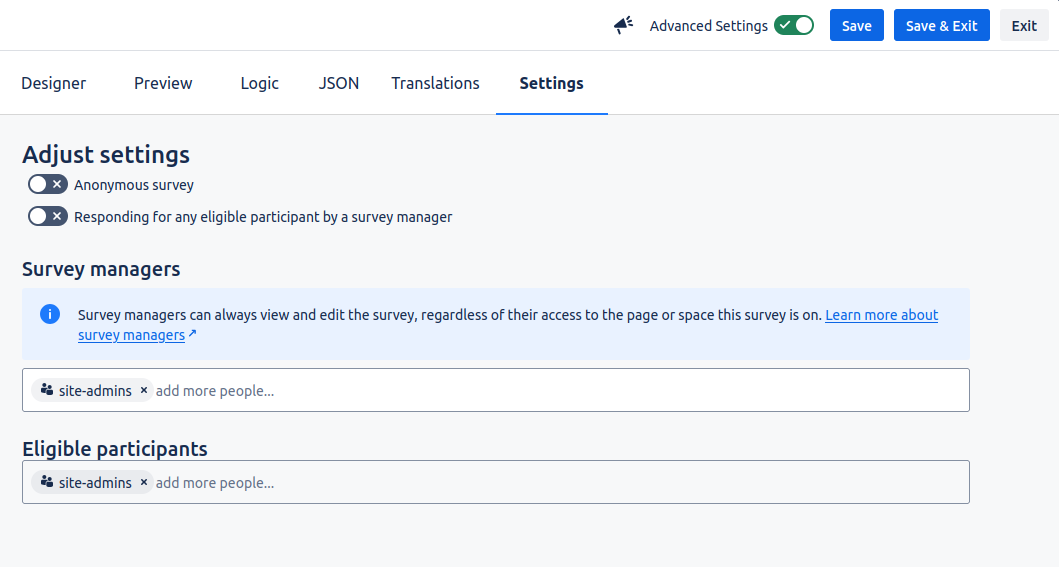Click the Save & Exit button
The height and width of the screenshot is (567, 1059).
(x=941, y=26)
